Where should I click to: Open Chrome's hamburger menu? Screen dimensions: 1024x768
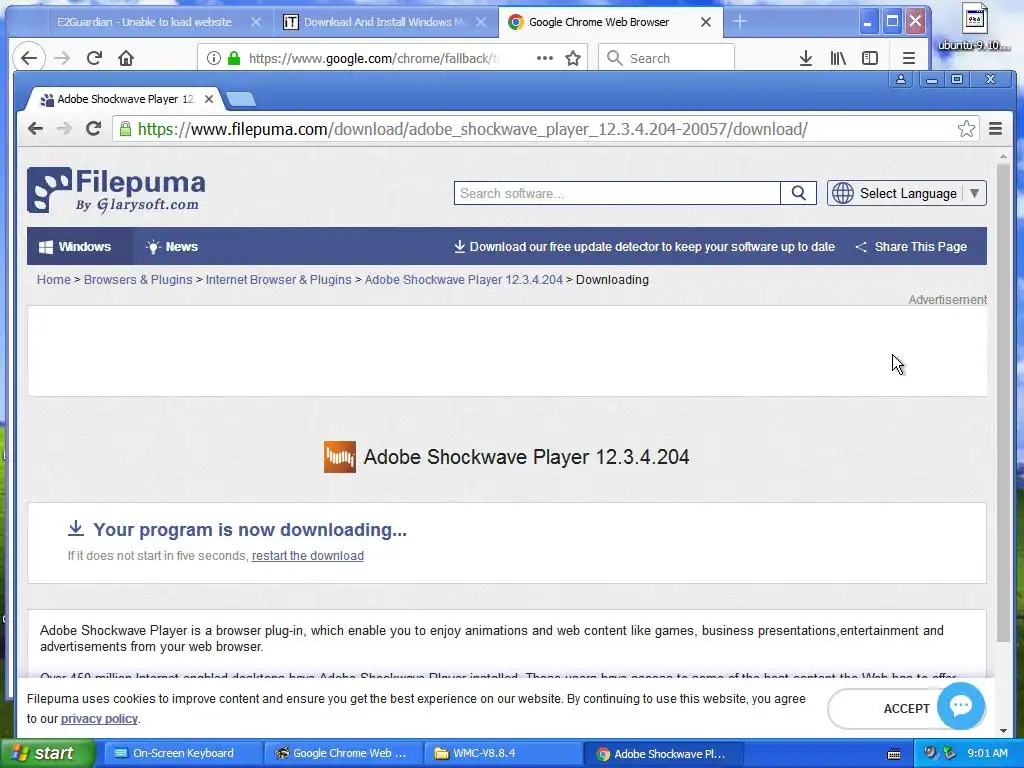pyautogui.click(x=995, y=129)
